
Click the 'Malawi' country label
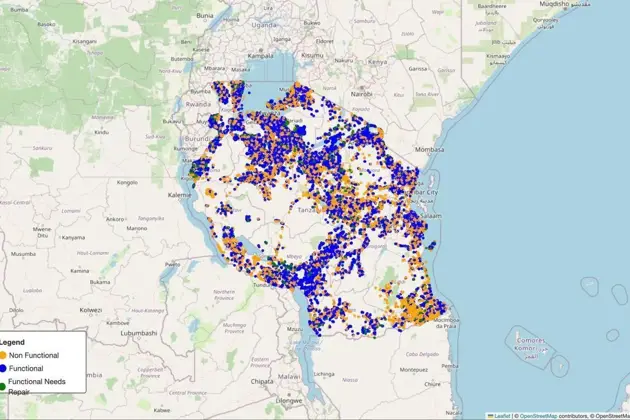tap(289, 377)
